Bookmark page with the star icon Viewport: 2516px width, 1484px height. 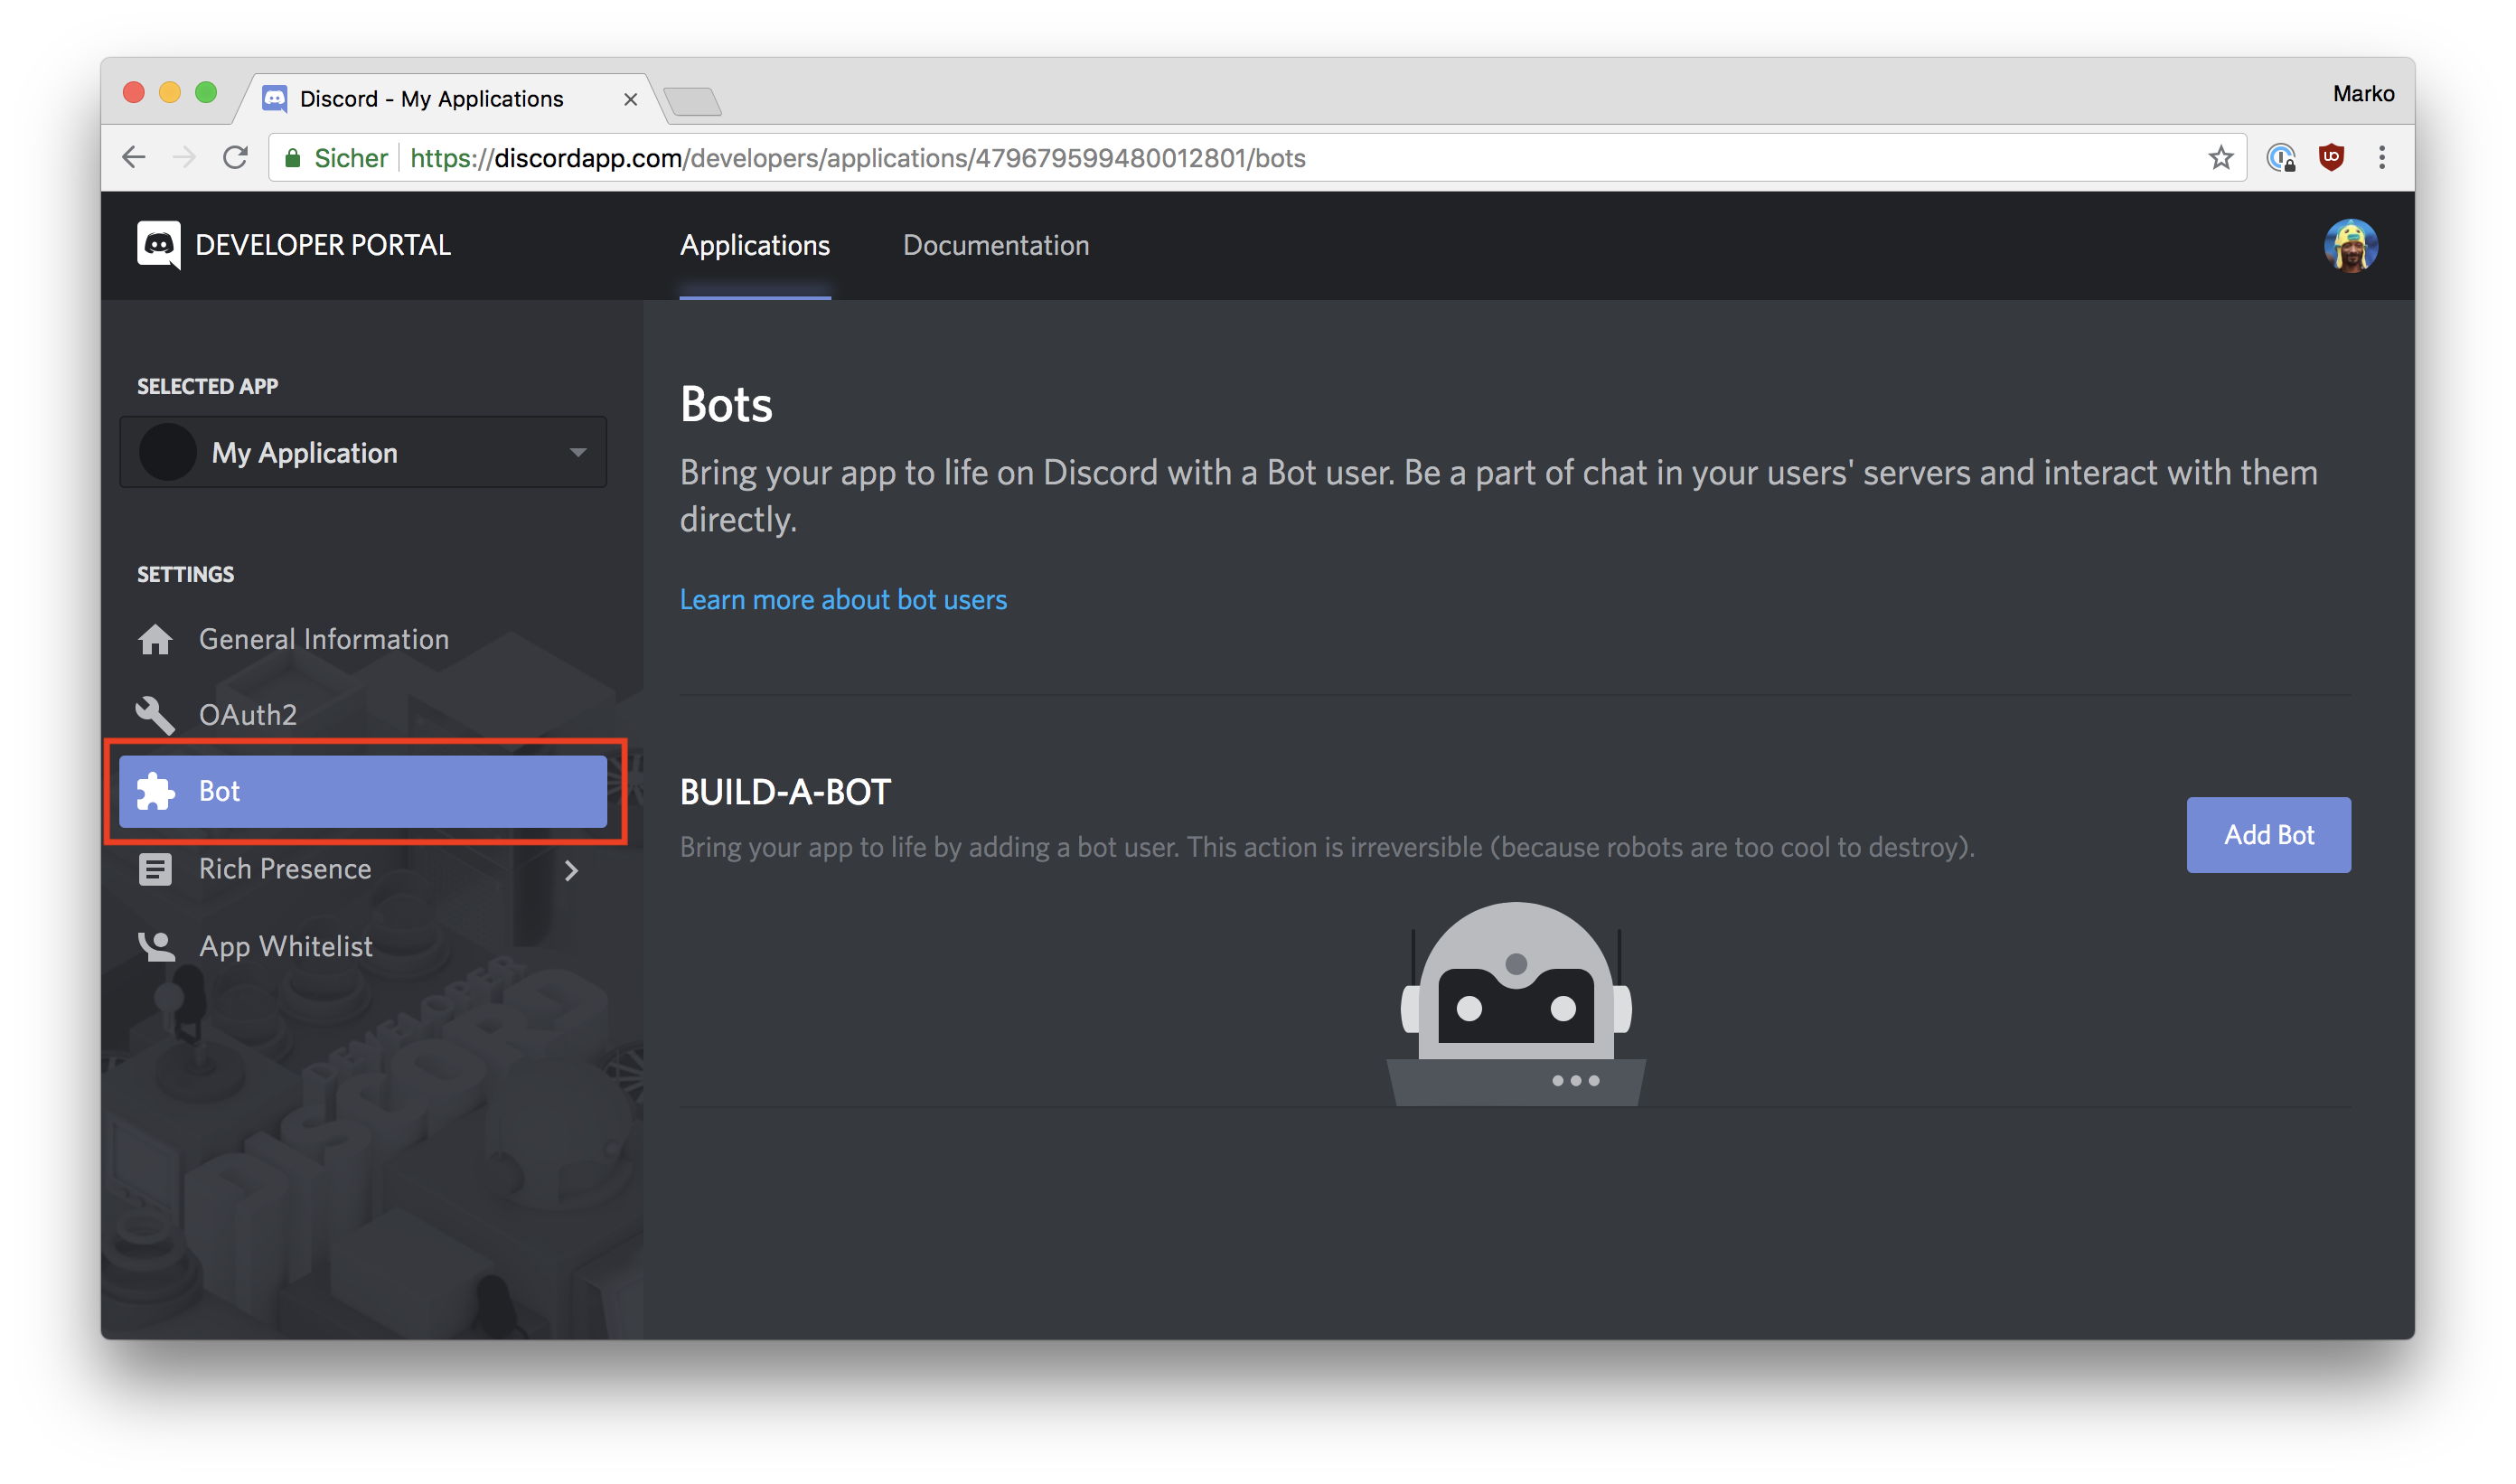[2220, 158]
